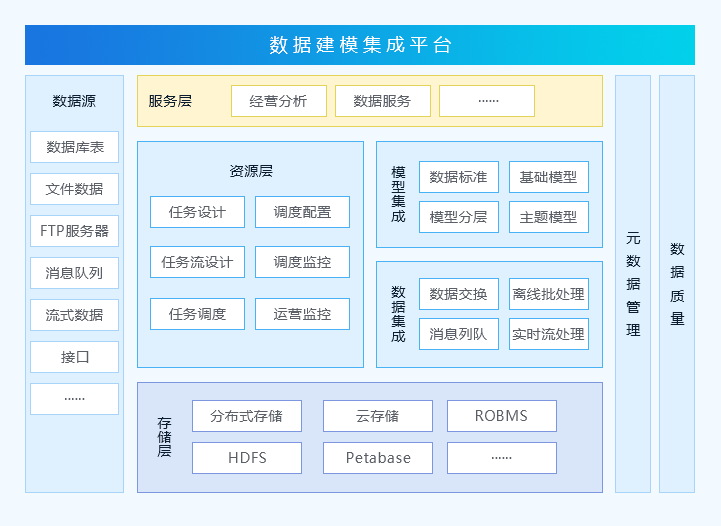
Task: Click the 主题模型 box
Action: [549, 217]
